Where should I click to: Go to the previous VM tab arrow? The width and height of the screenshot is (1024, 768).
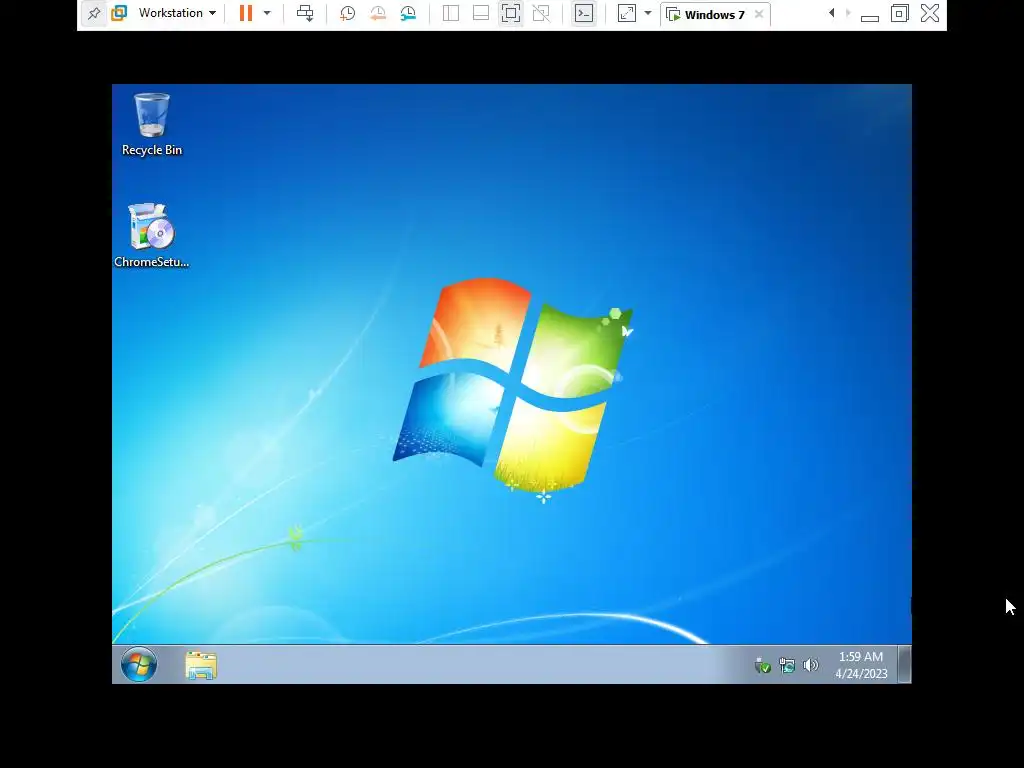pyautogui.click(x=831, y=13)
